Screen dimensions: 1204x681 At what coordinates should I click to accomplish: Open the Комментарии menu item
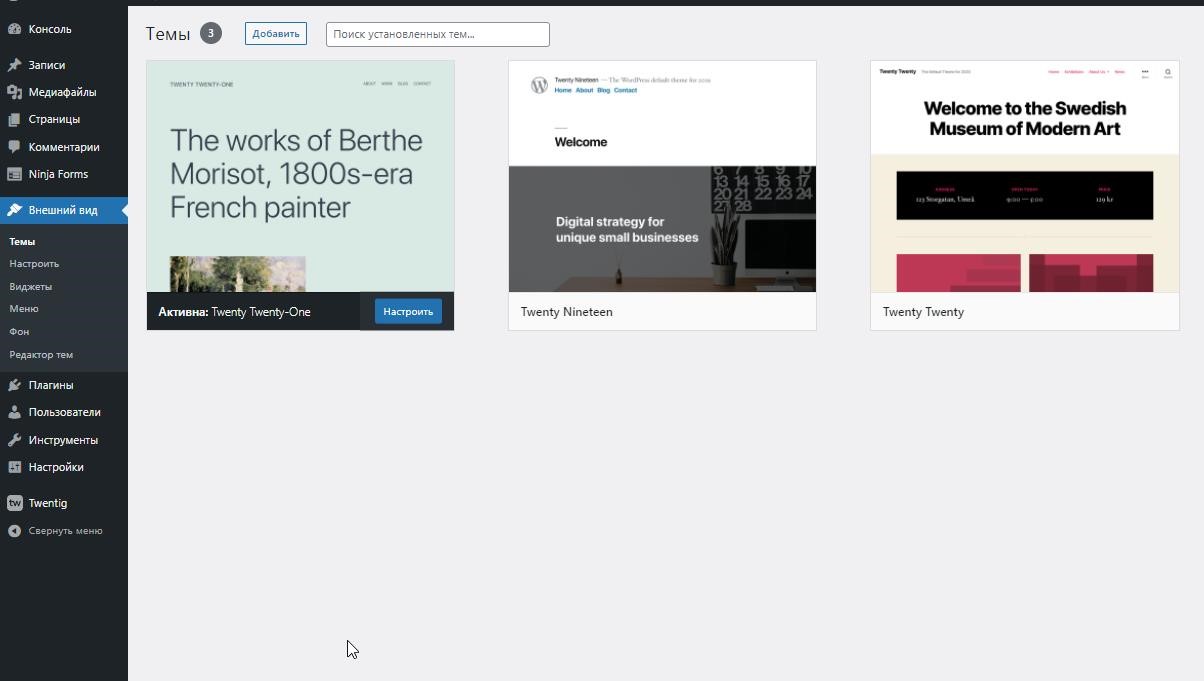coord(64,147)
